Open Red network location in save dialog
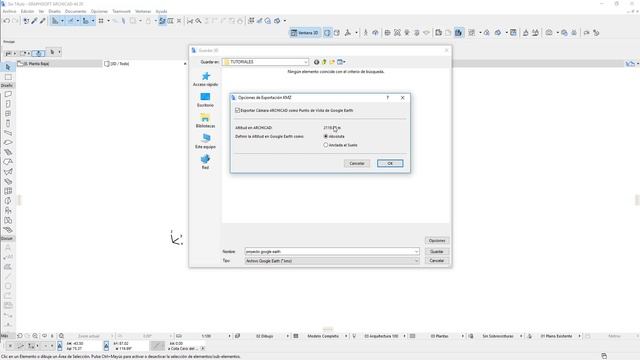 [205, 162]
